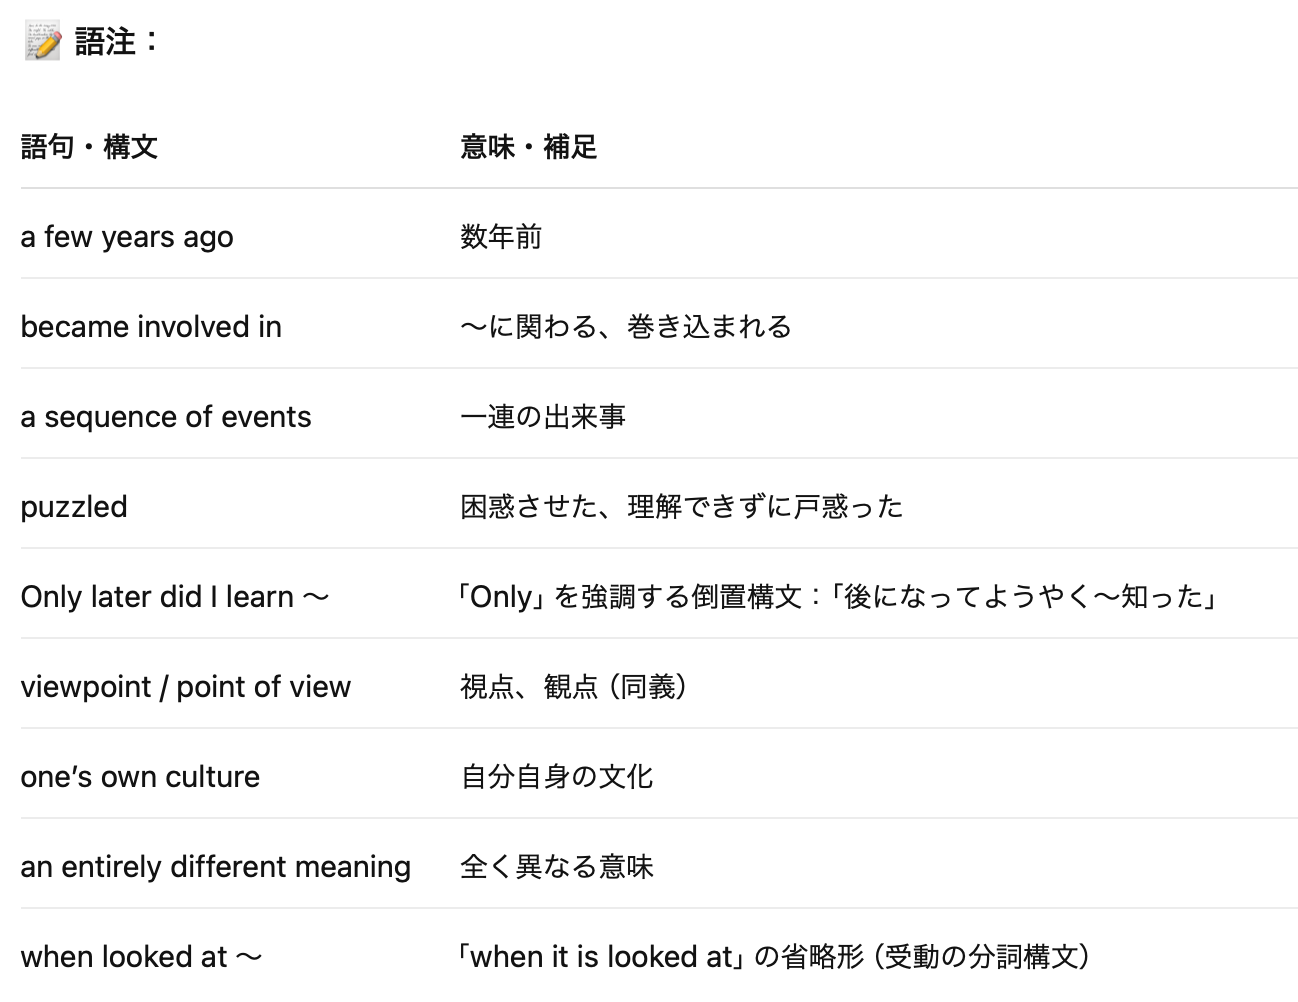Click the translation 数年前
The width and height of the screenshot is (1298, 1002).
501,237
